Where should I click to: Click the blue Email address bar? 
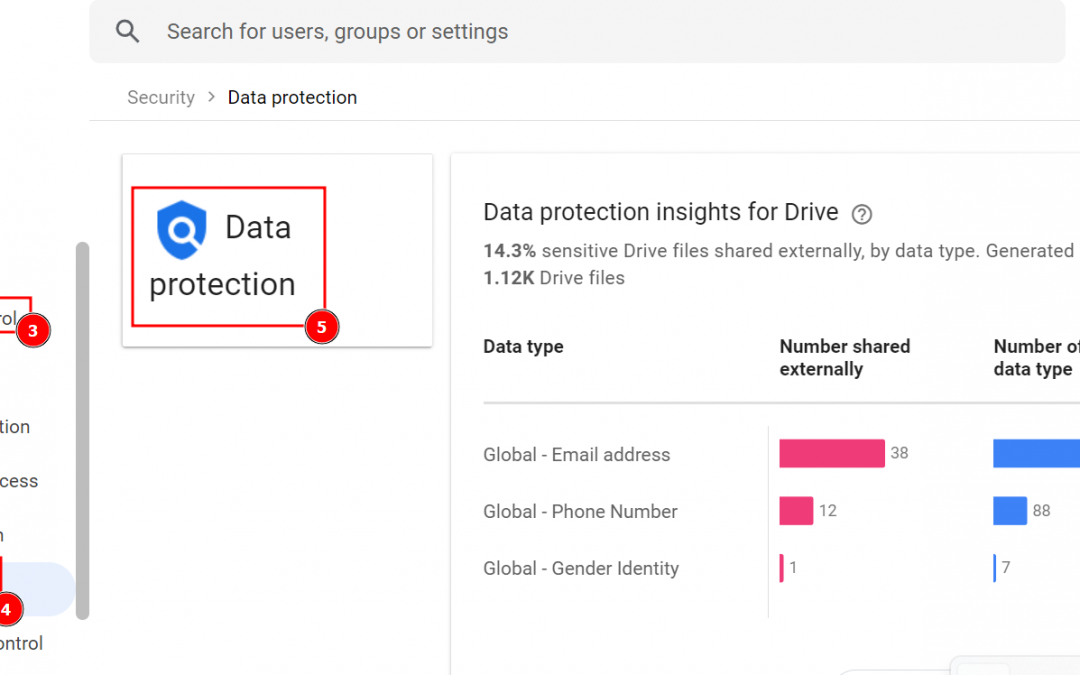1036,453
